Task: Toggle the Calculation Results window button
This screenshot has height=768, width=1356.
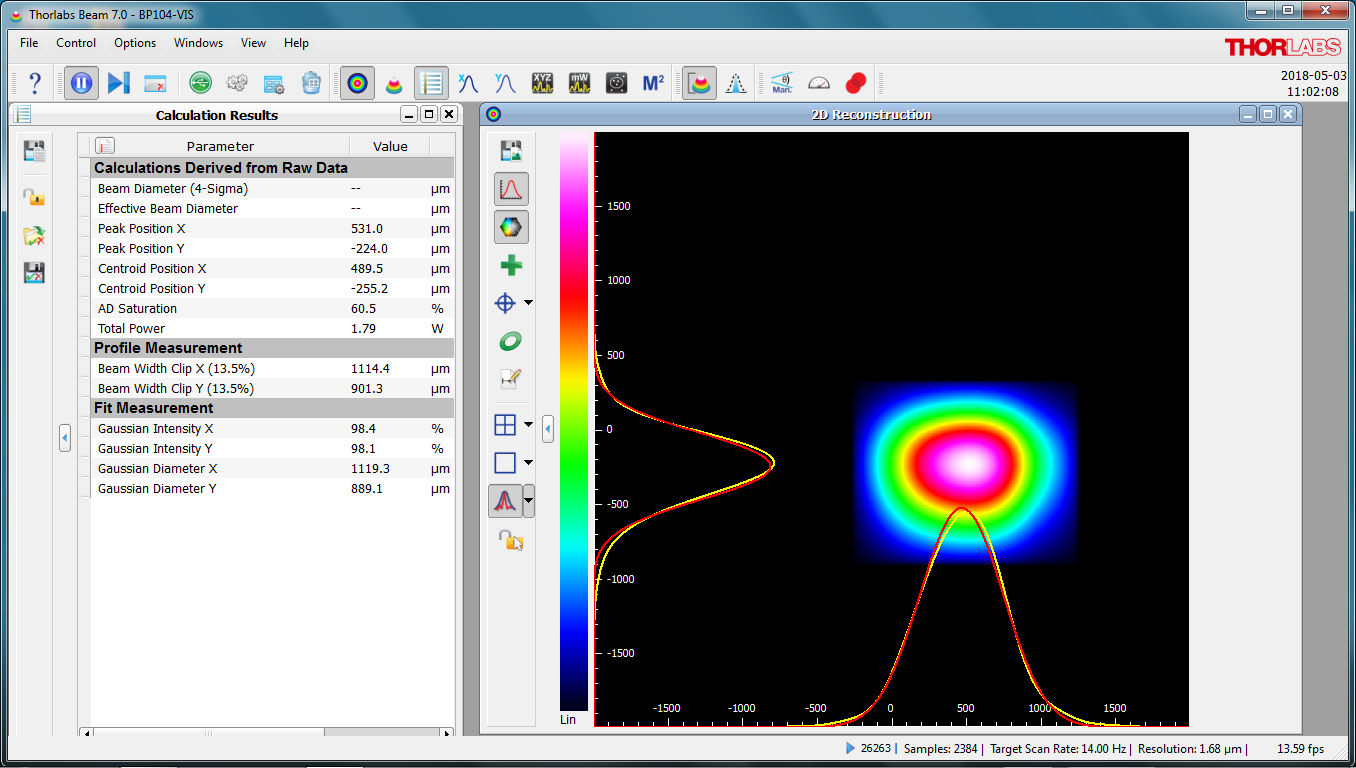Action: pyautogui.click(x=431, y=83)
